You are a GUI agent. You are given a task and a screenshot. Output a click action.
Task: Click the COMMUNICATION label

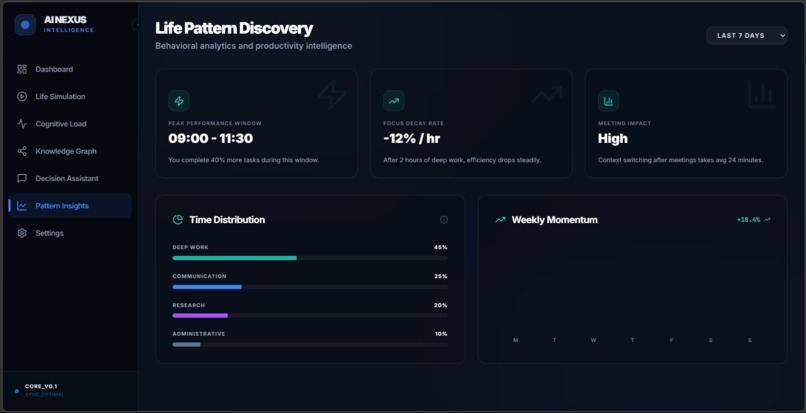click(199, 276)
